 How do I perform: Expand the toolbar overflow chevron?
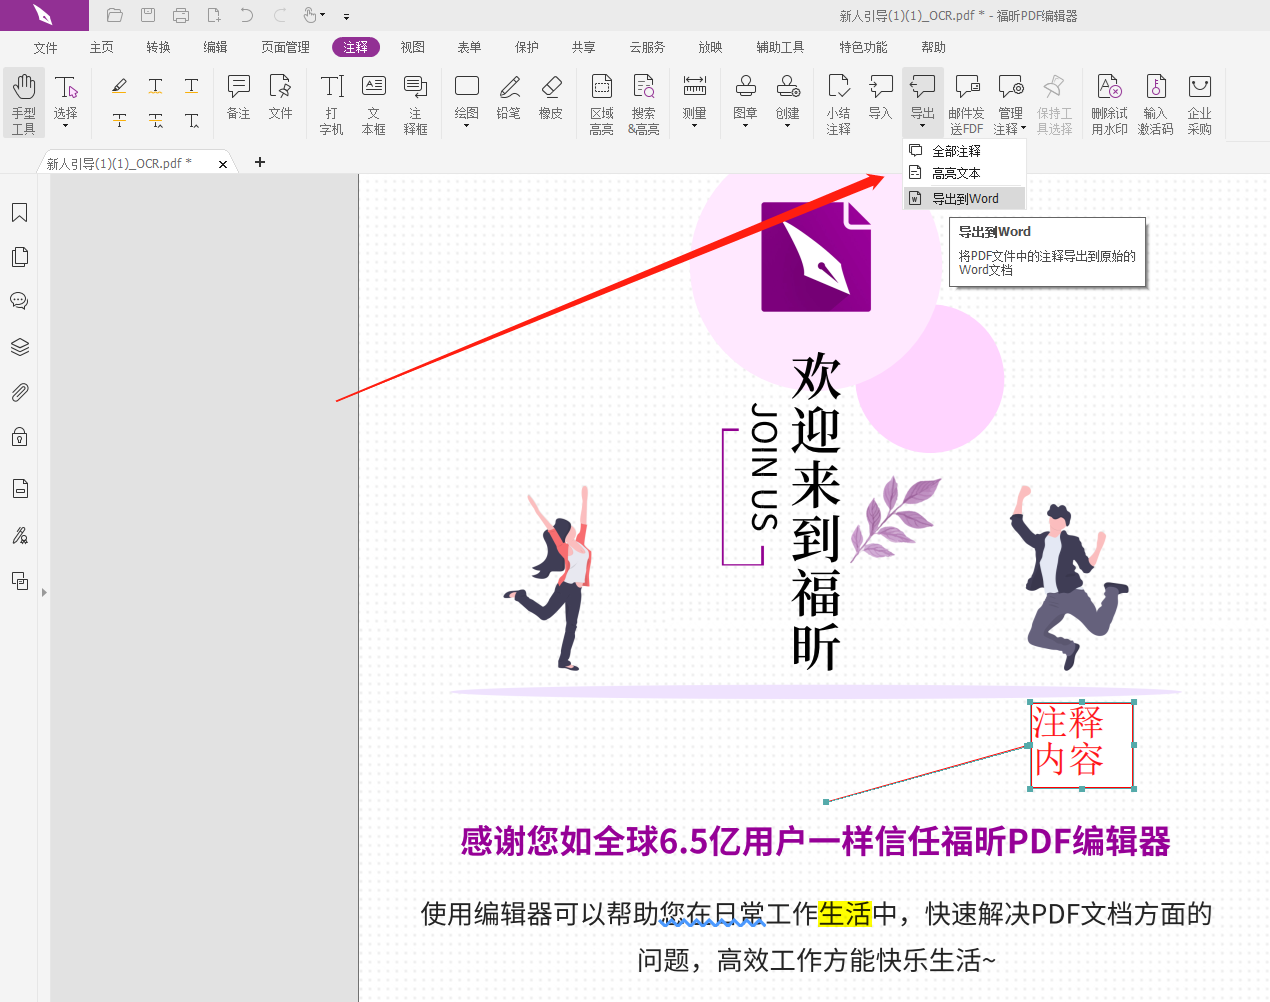click(x=345, y=15)
